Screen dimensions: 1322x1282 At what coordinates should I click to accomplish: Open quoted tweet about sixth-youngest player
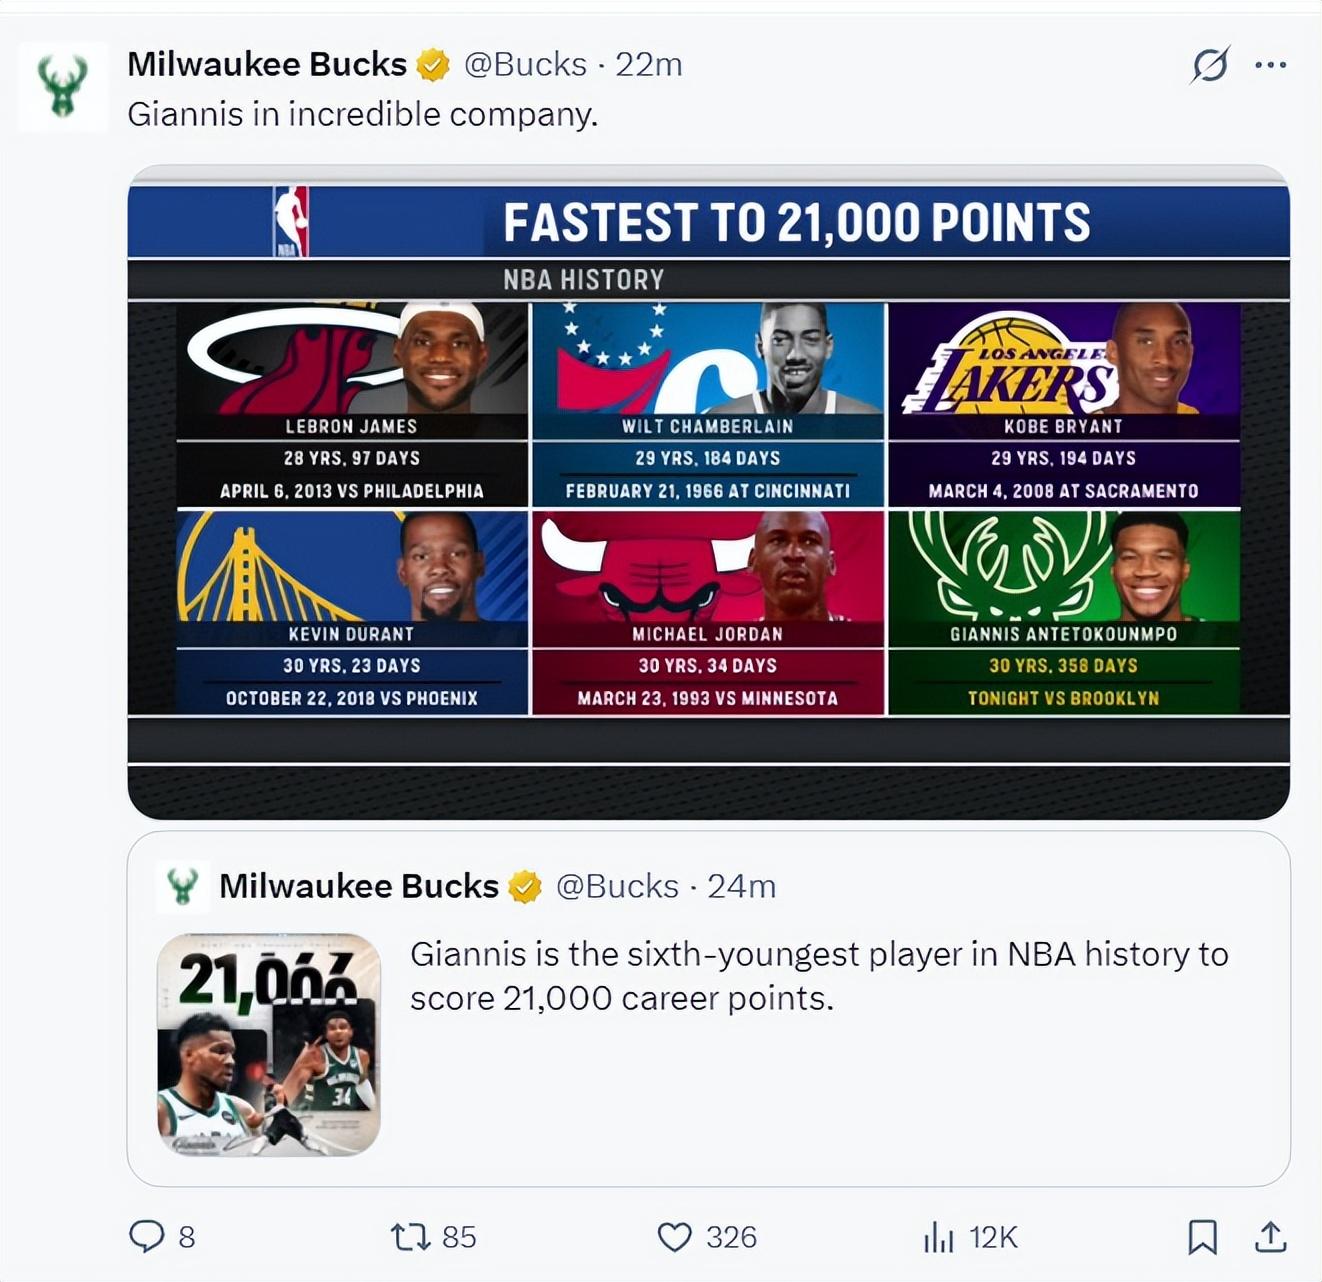click(x=818, y=976)
